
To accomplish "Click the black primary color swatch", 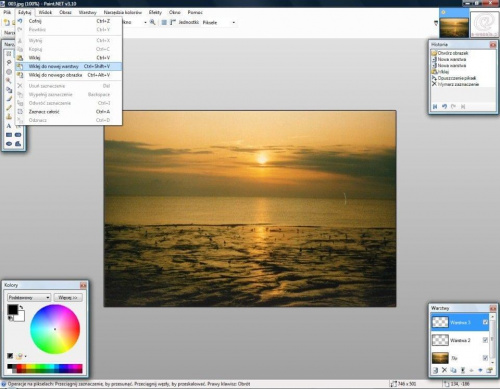I will click(x=12, y=309).
